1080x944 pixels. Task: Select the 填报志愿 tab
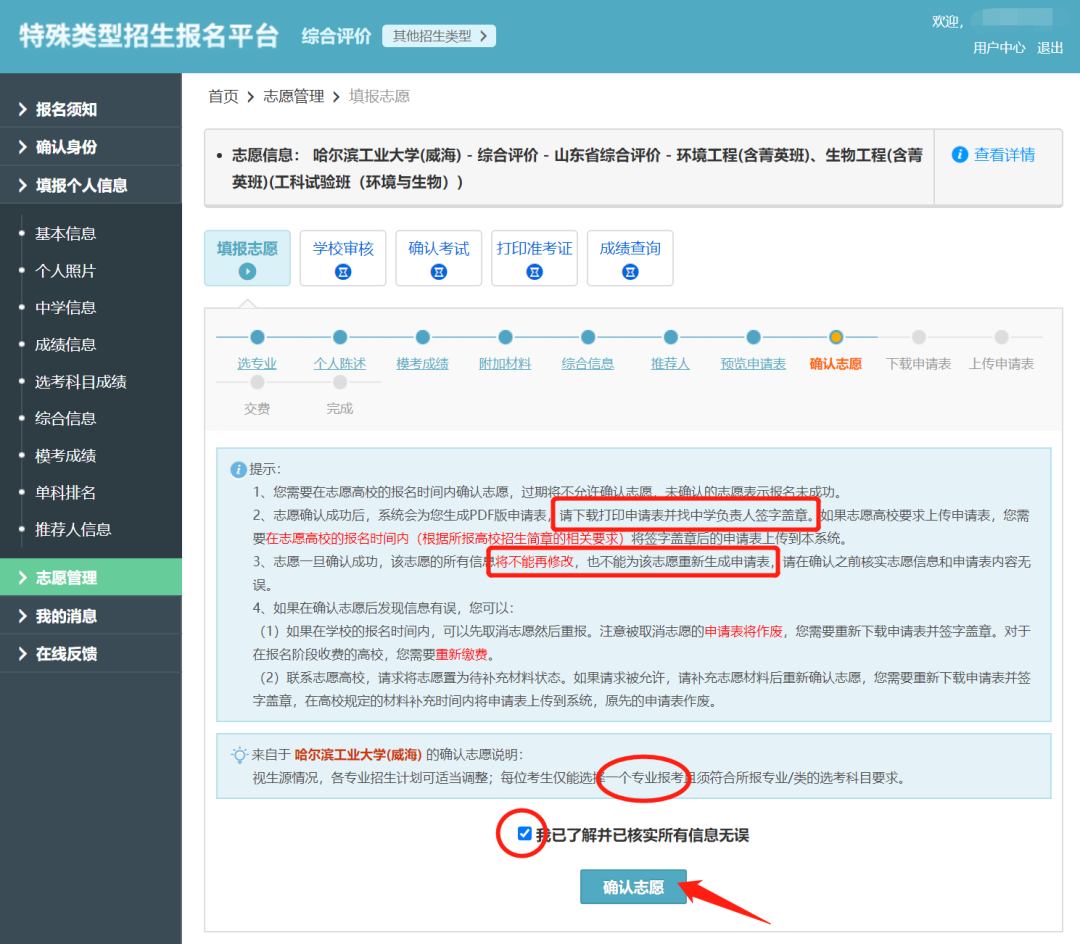coord(247,258)
